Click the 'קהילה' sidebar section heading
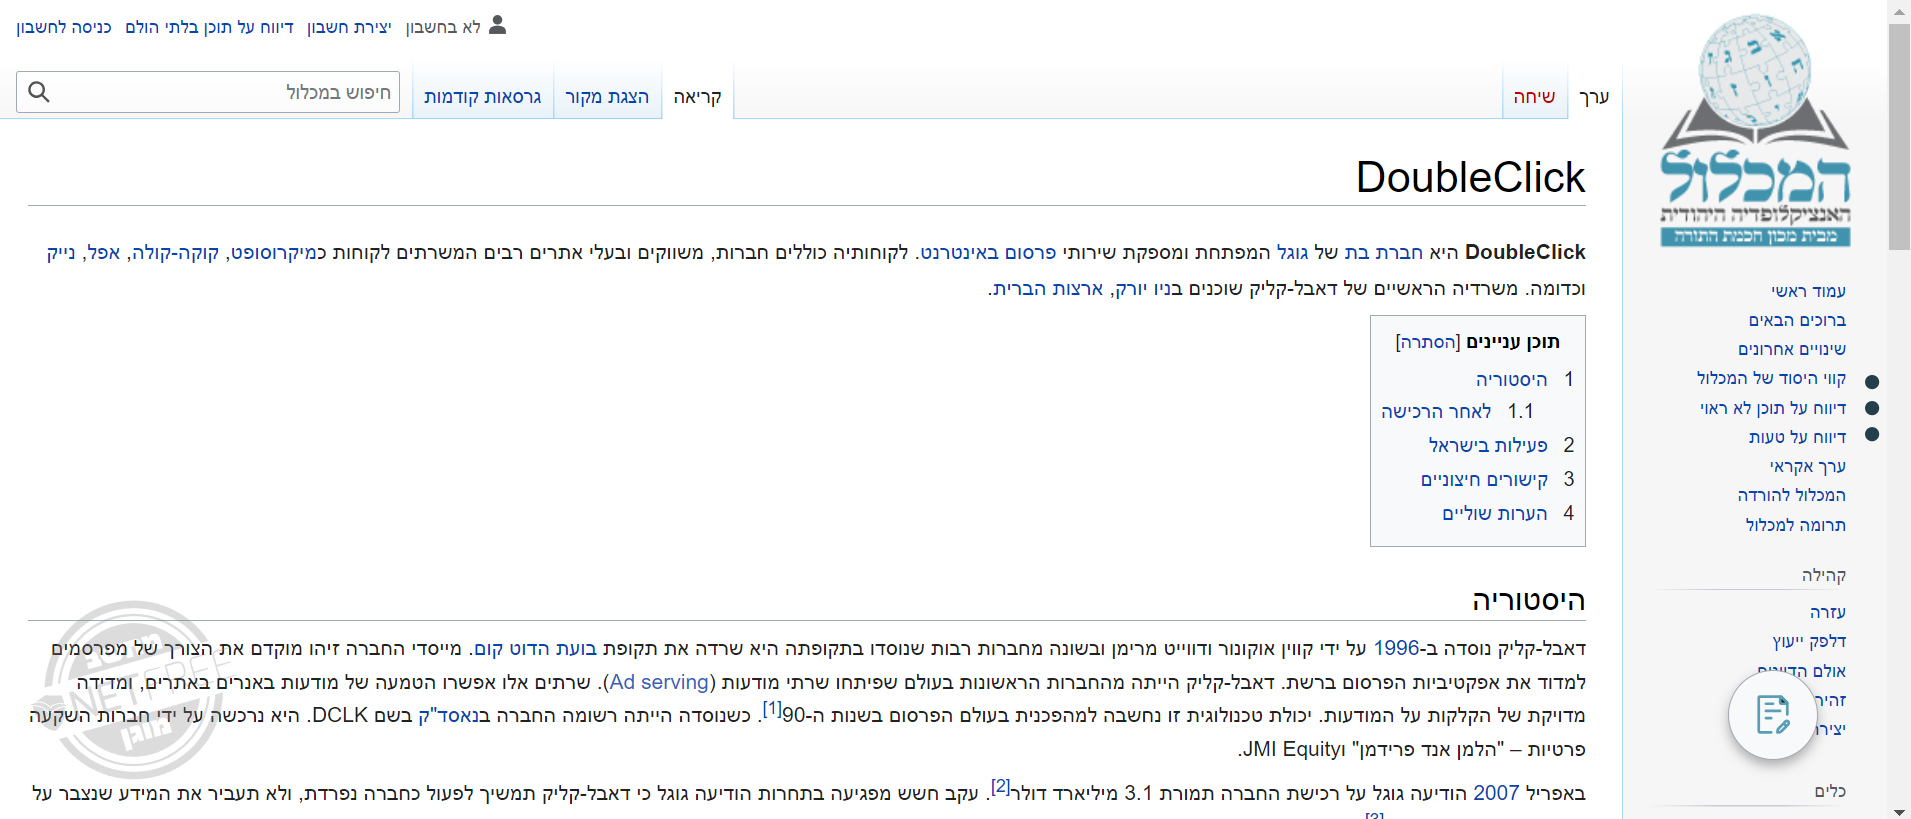Screen dimensions: 1911x819 pyautogui.click(x=1824, y=575)
